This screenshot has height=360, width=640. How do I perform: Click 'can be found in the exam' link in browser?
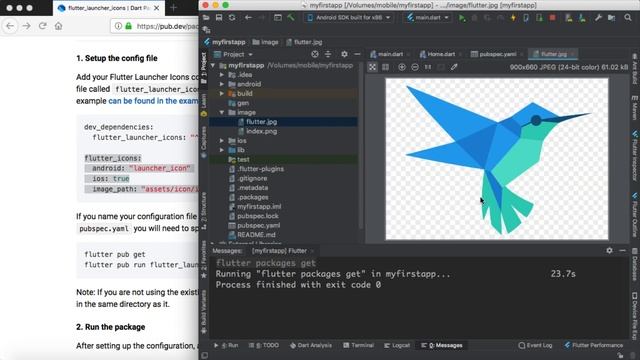[x=153, y=101]
